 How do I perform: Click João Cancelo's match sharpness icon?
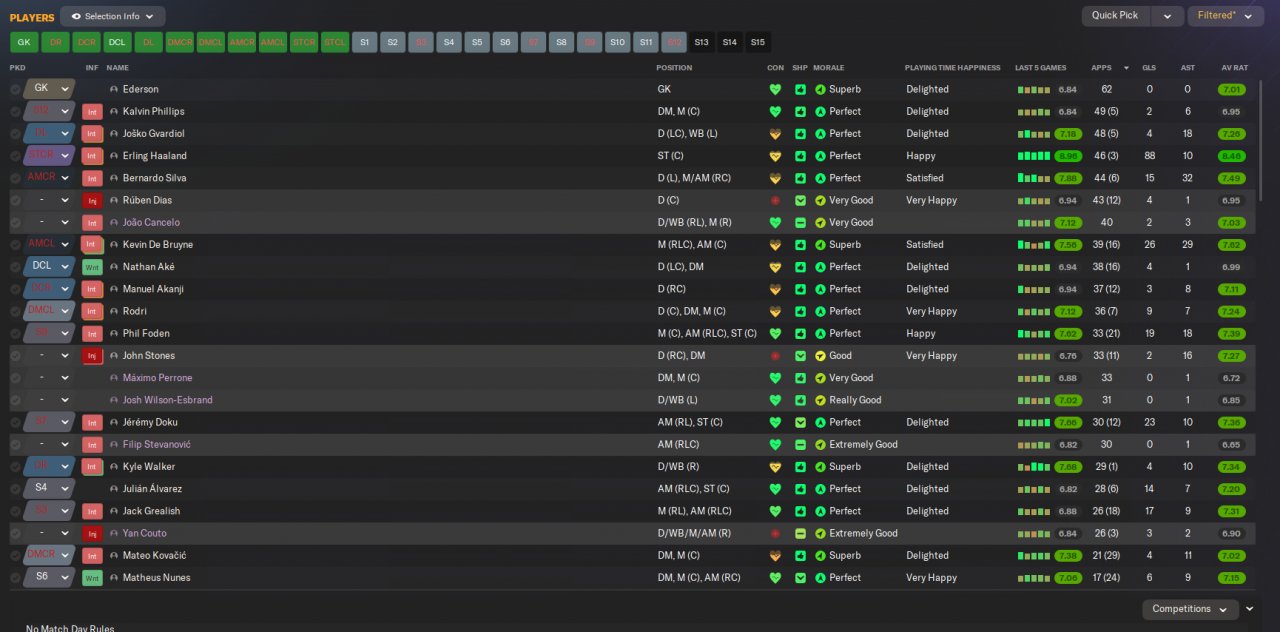[x=800, y=223]
